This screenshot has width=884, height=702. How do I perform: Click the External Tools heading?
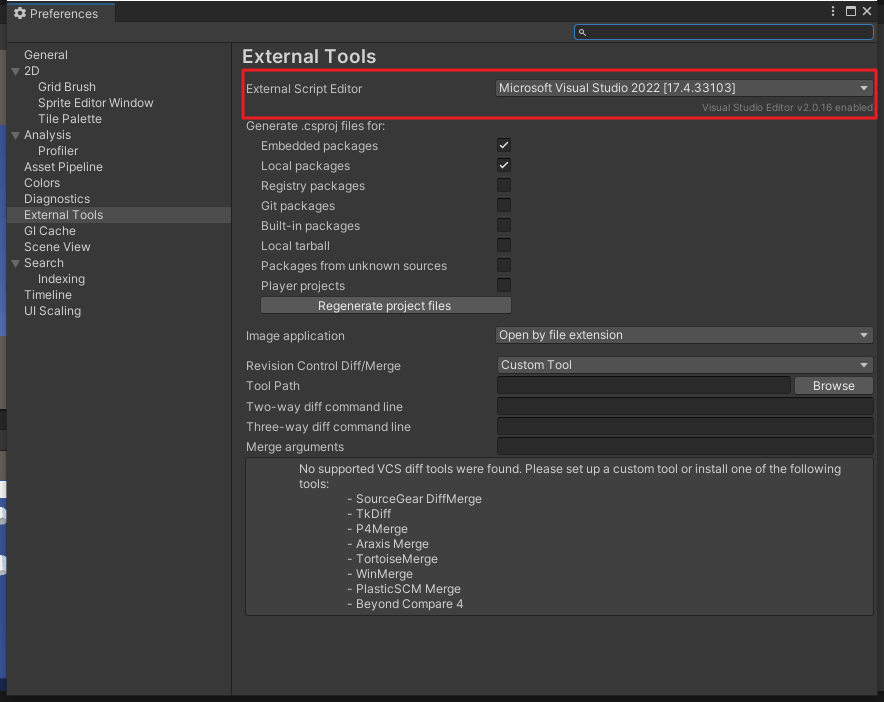(309, 57)
